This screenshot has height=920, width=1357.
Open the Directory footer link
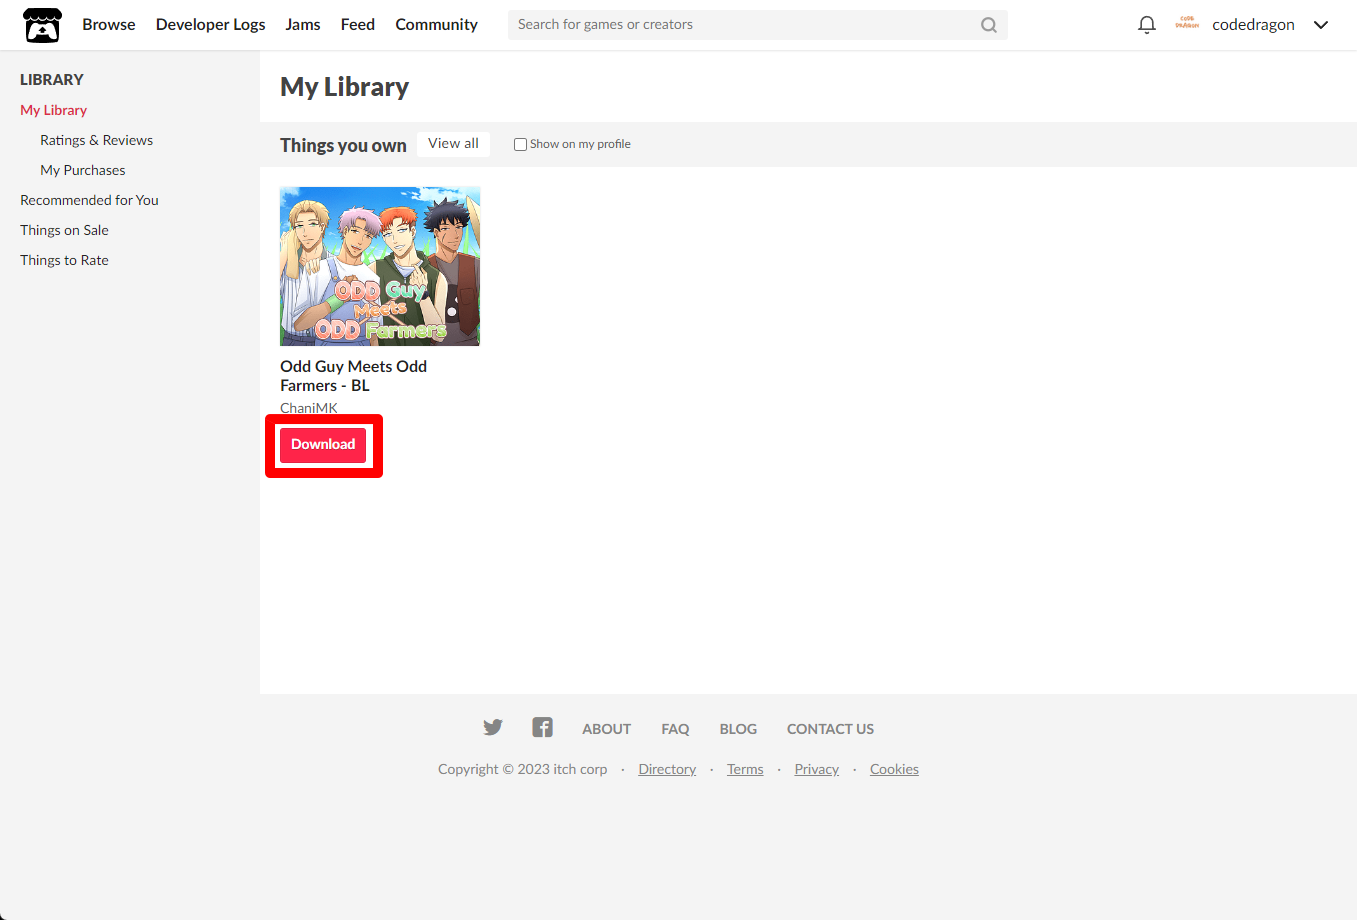[667, 769]
